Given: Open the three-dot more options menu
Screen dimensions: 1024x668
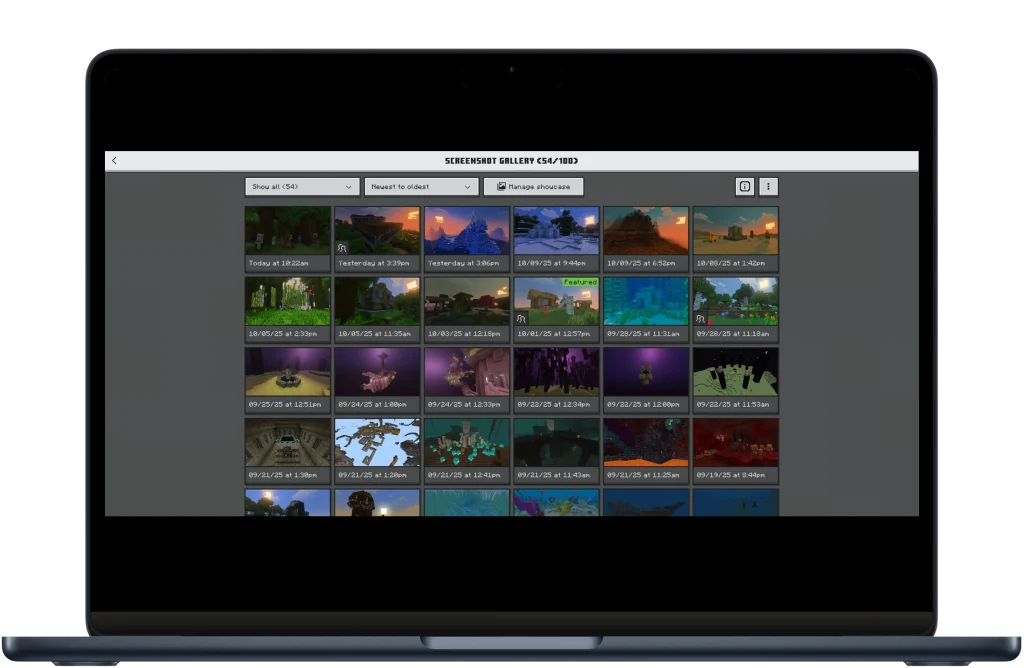Looking at the screenshot, I should tap(769, 187).
